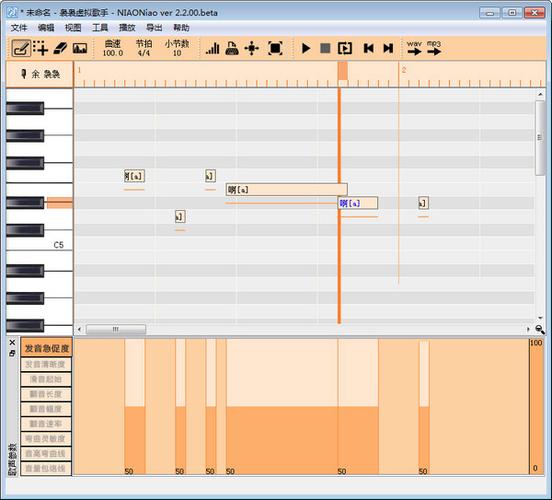Click the 节拍 4/4 time signature
Image resolution: width=552 pixels, height=500 pixels.
pyautogui.click(x=144, y=48)
